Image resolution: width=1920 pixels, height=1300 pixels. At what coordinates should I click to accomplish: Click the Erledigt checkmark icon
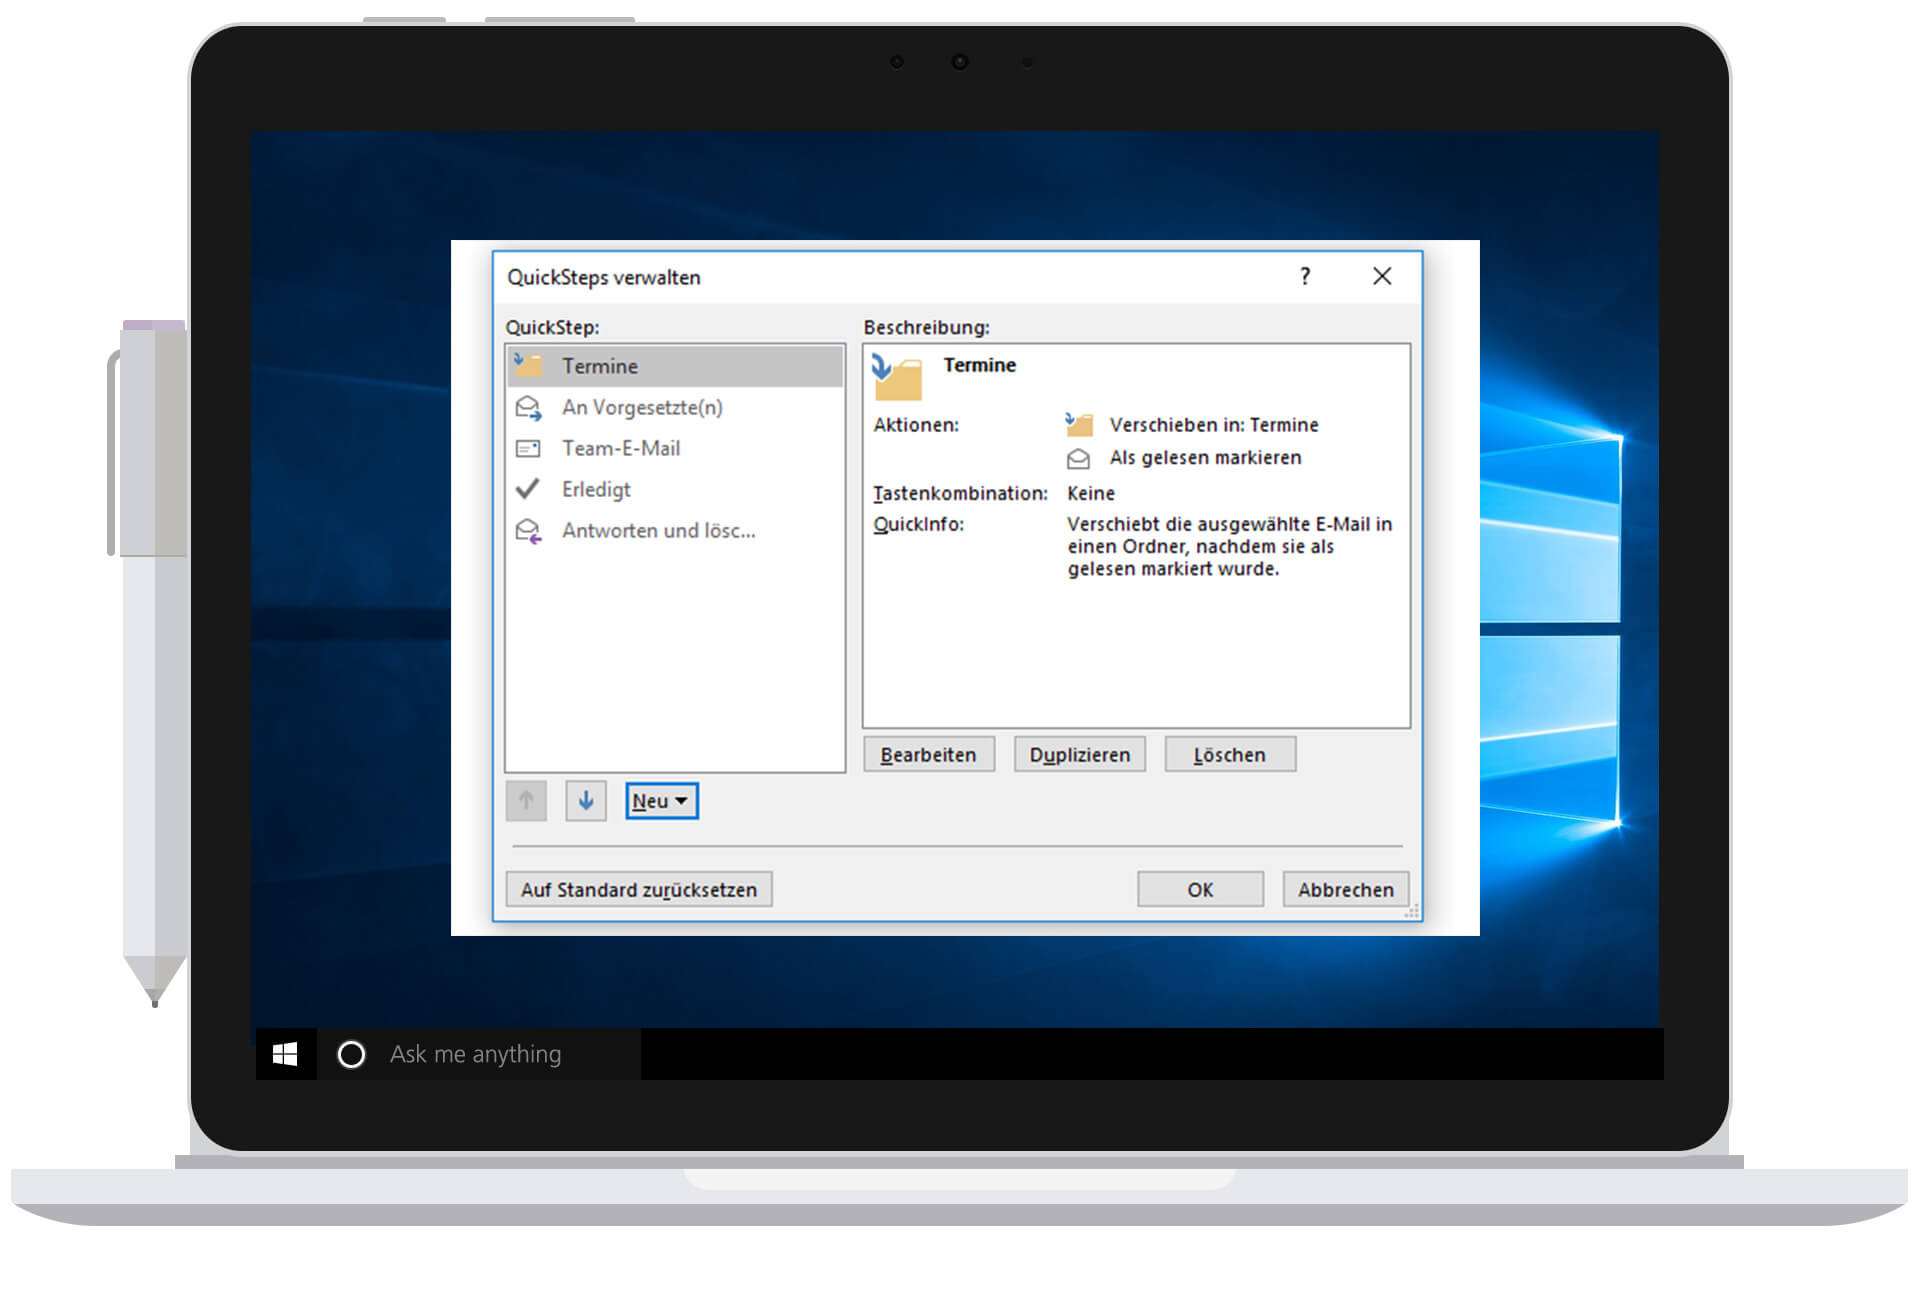[x=527, y=489]
